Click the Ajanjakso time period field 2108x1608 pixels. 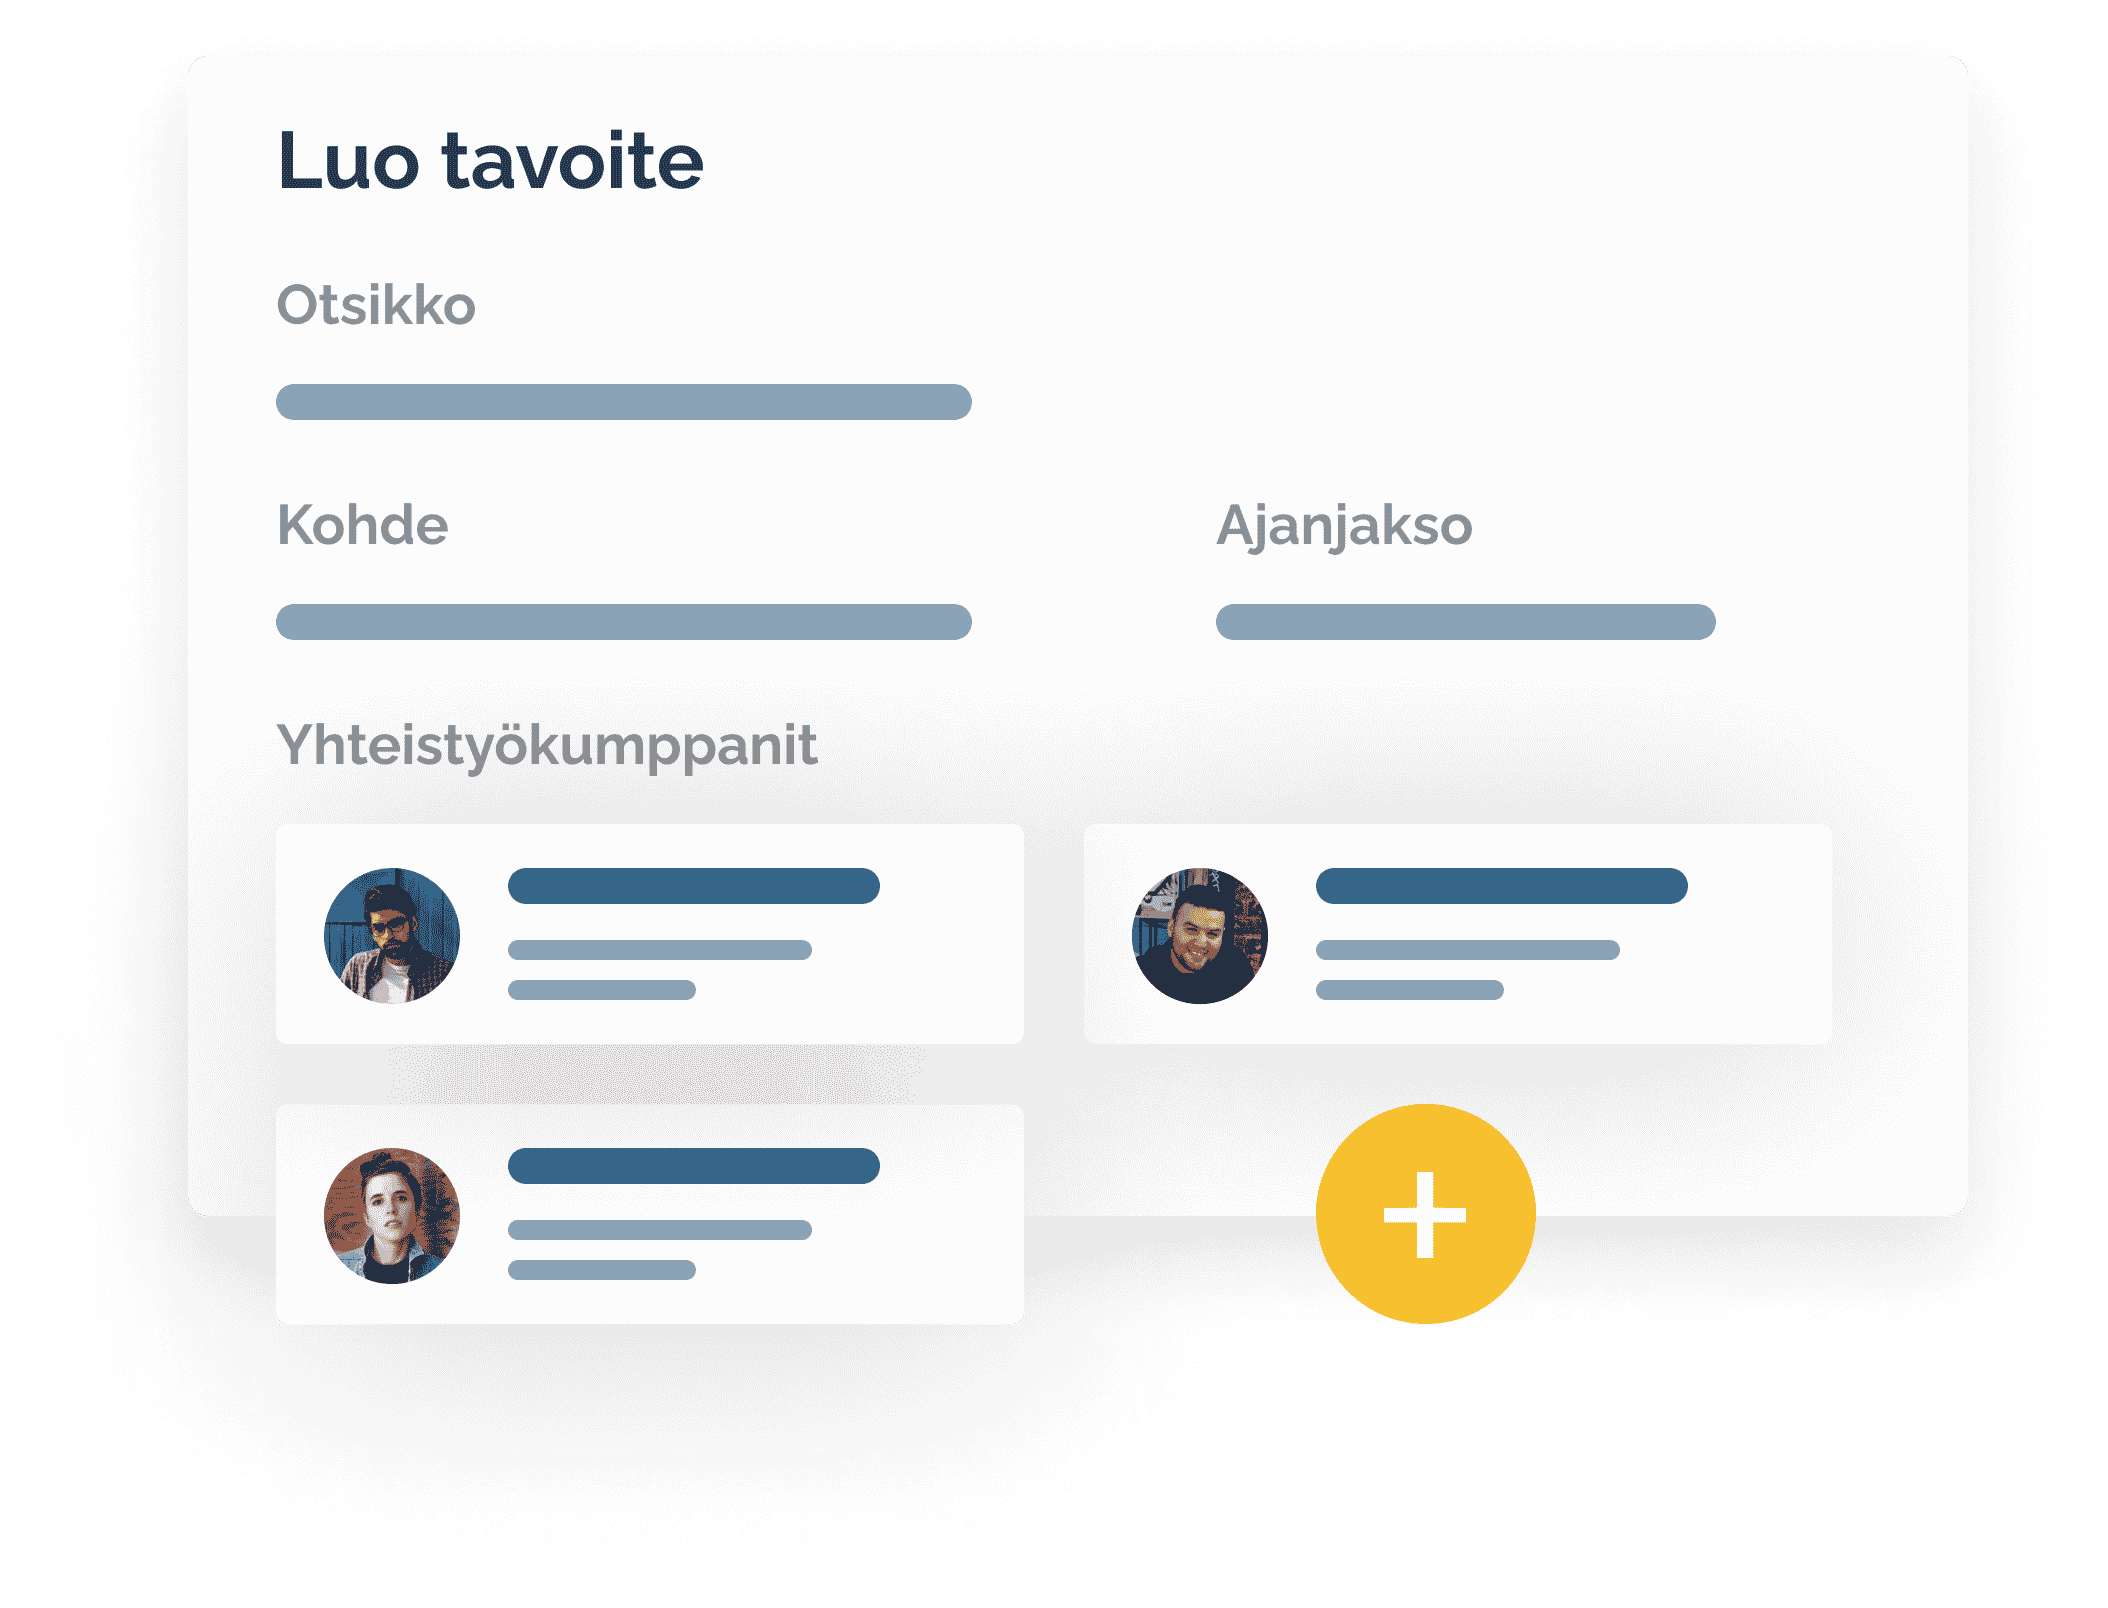[1466, 622]
